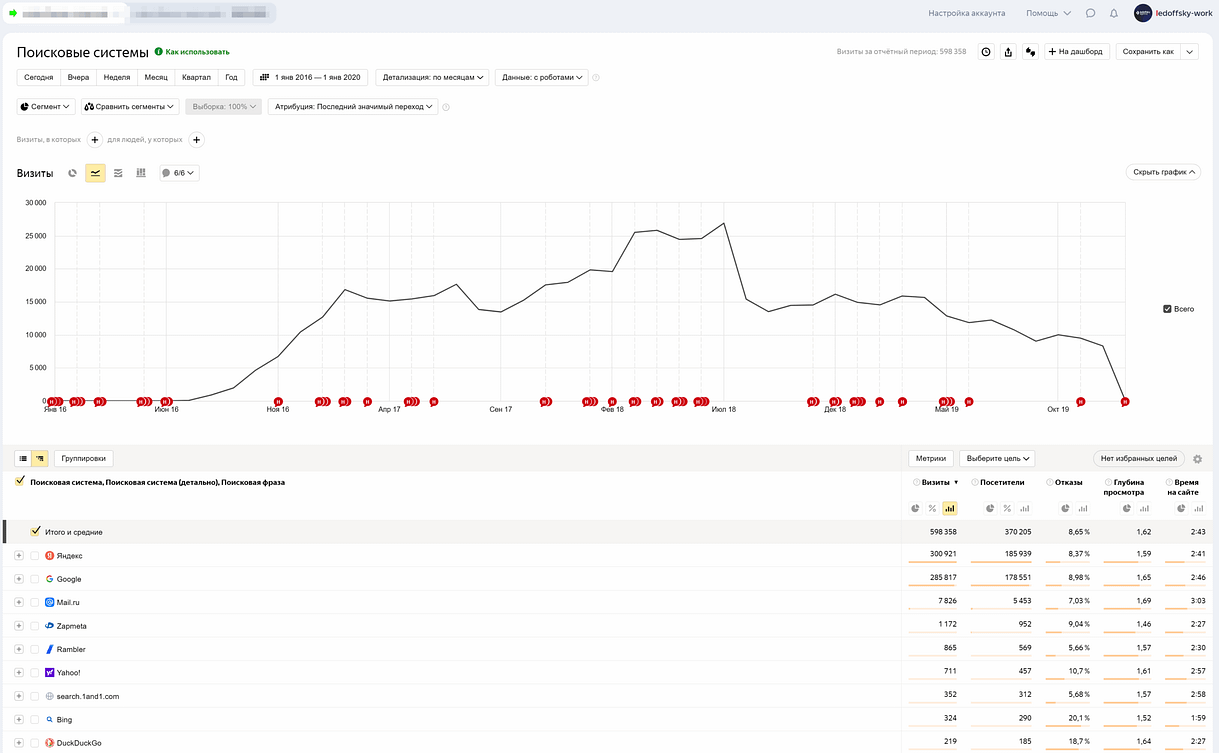The height and width of the screenshot is (753, 1219).
Task: Open the chat messages icon
Action: point(1091,14)
